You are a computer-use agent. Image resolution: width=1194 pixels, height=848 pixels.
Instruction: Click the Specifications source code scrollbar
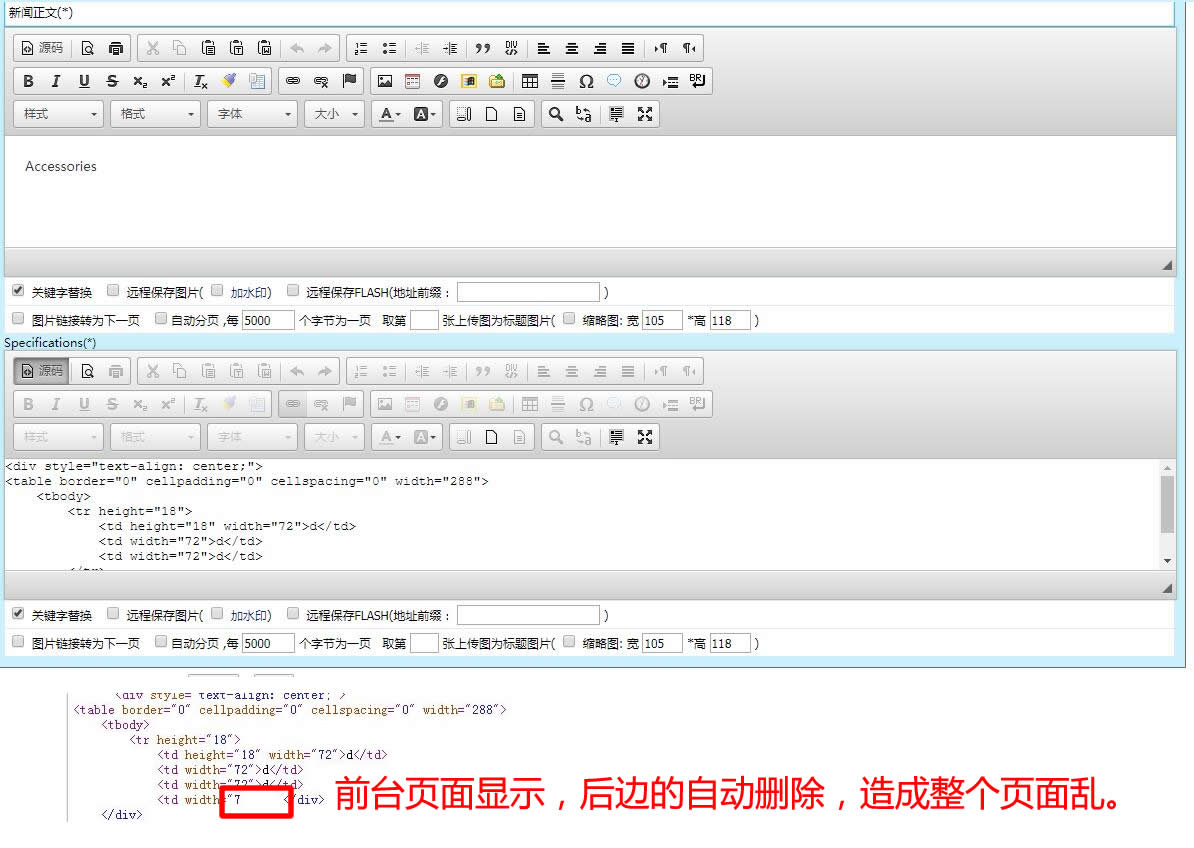[x=1167, y=505]
